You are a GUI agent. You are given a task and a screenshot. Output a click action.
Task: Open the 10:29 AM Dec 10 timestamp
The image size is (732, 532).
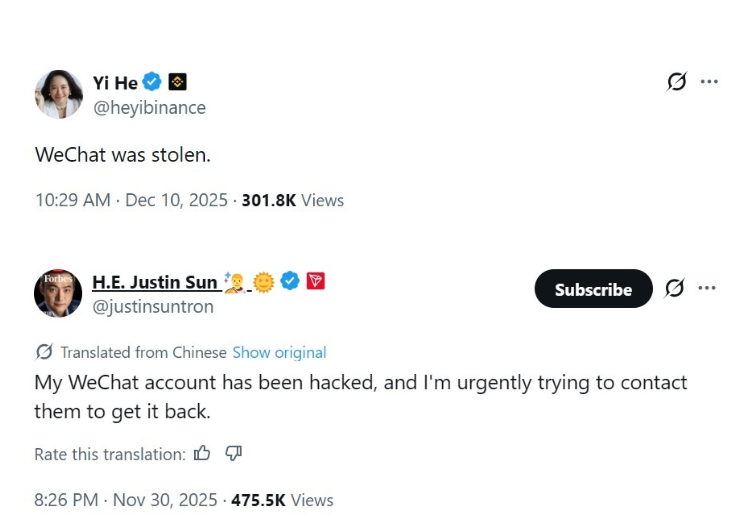[x=132, y=200]
